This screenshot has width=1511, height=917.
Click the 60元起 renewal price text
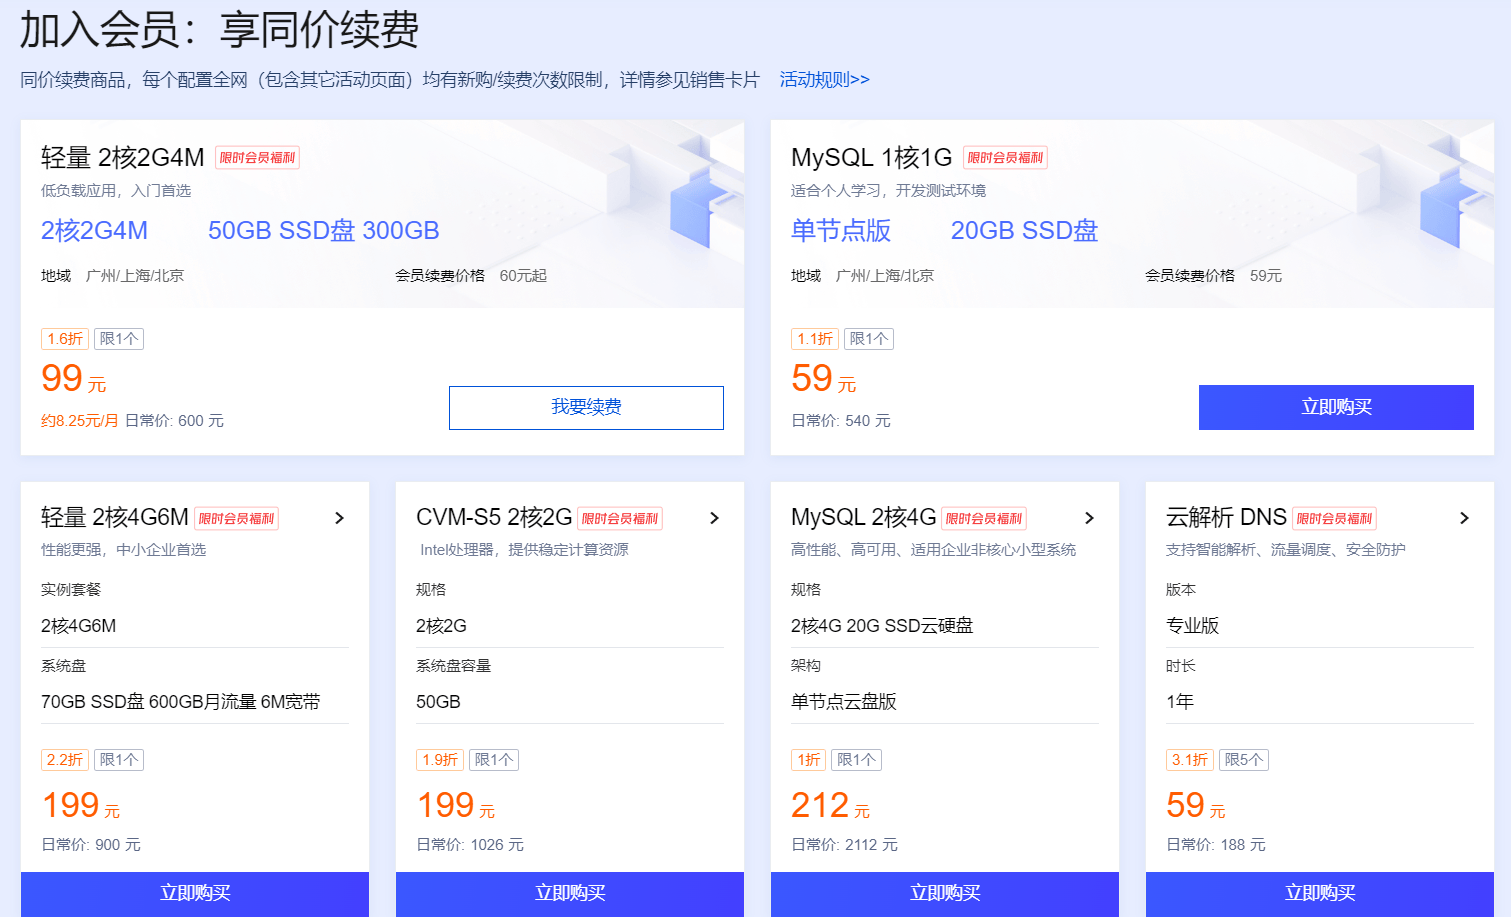(523, 276)
